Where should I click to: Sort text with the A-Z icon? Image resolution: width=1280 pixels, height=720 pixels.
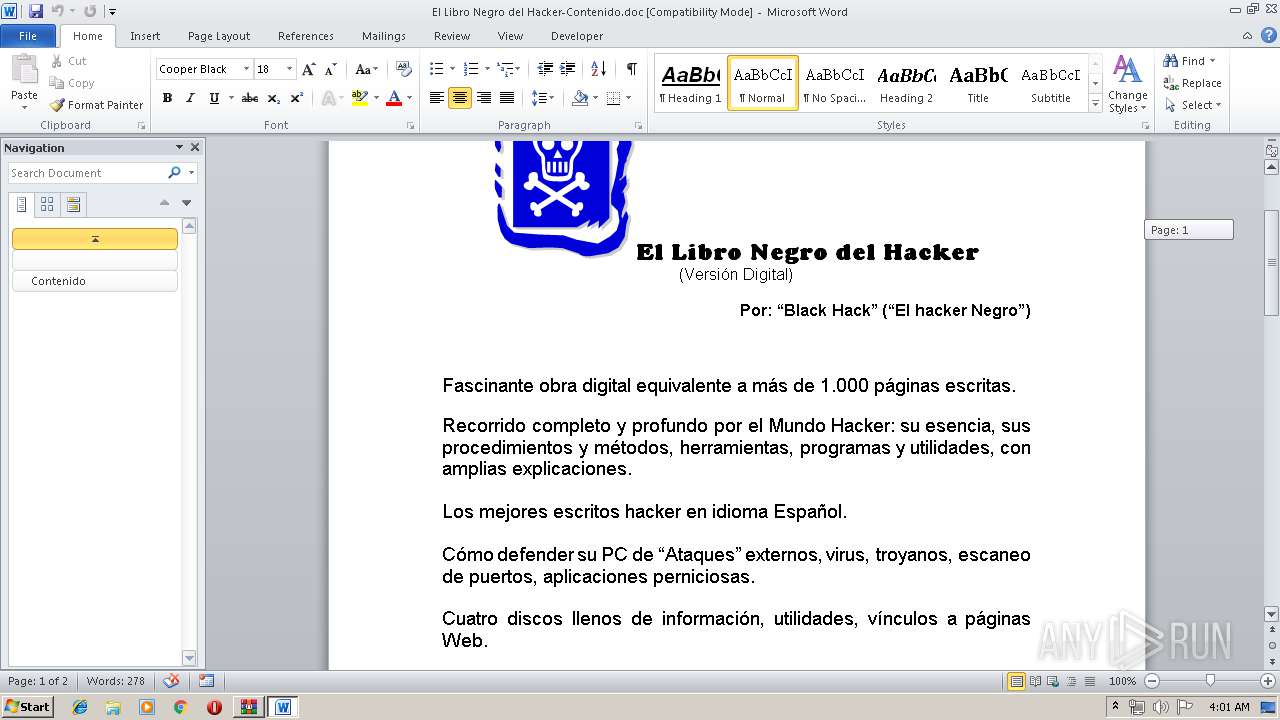click(599, 69)
